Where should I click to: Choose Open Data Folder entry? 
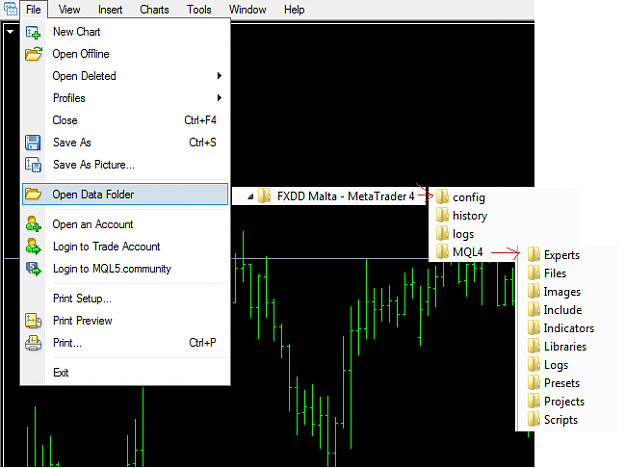[x=125, y=194]
